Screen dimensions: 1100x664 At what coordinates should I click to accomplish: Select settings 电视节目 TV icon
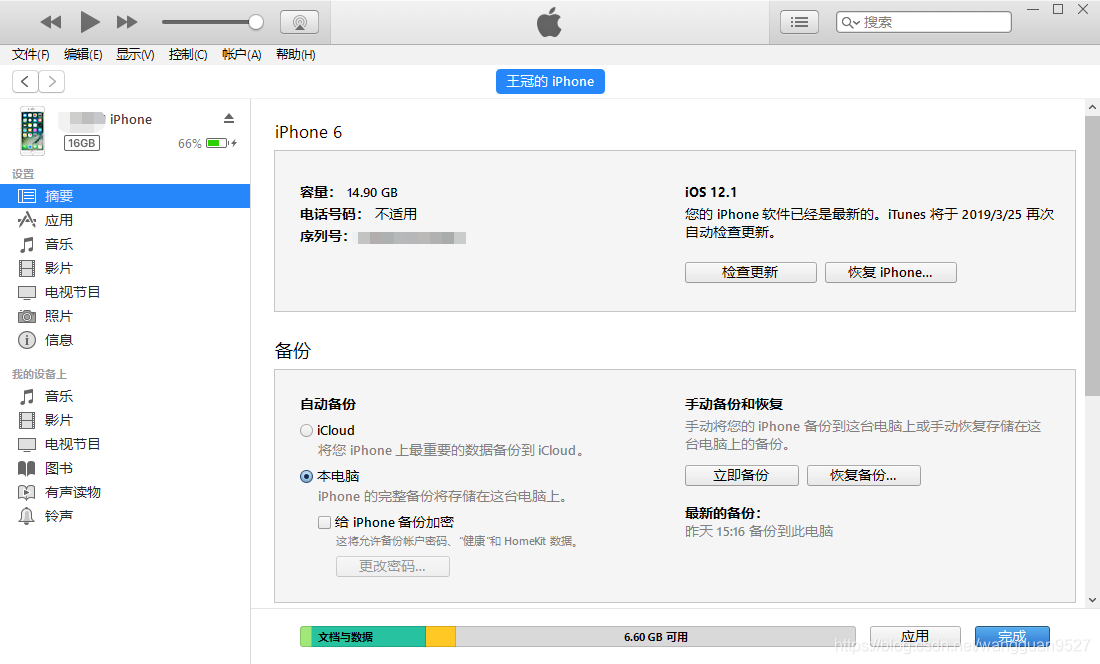[x=27, y=292]
